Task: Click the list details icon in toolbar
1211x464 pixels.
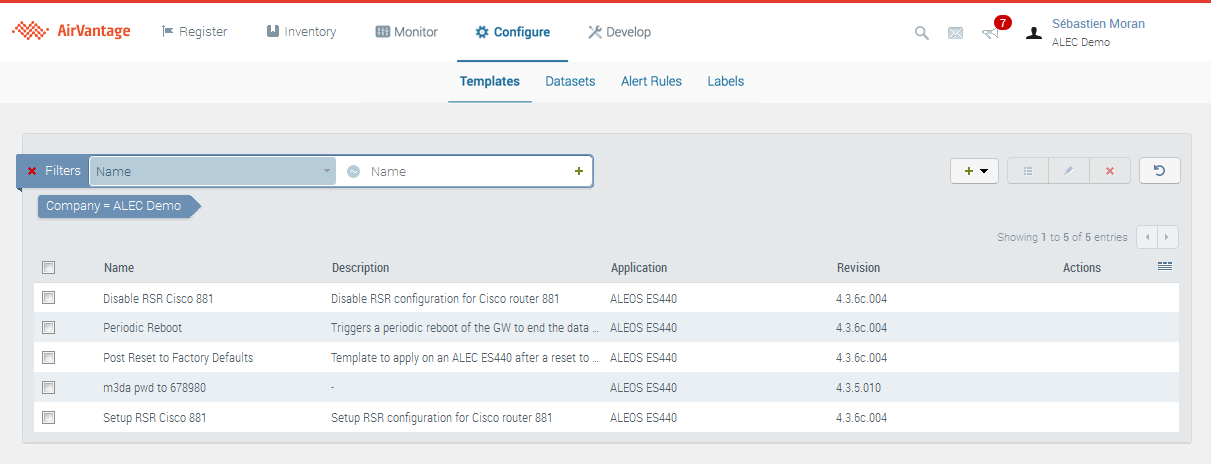Action: [1027, 171]
